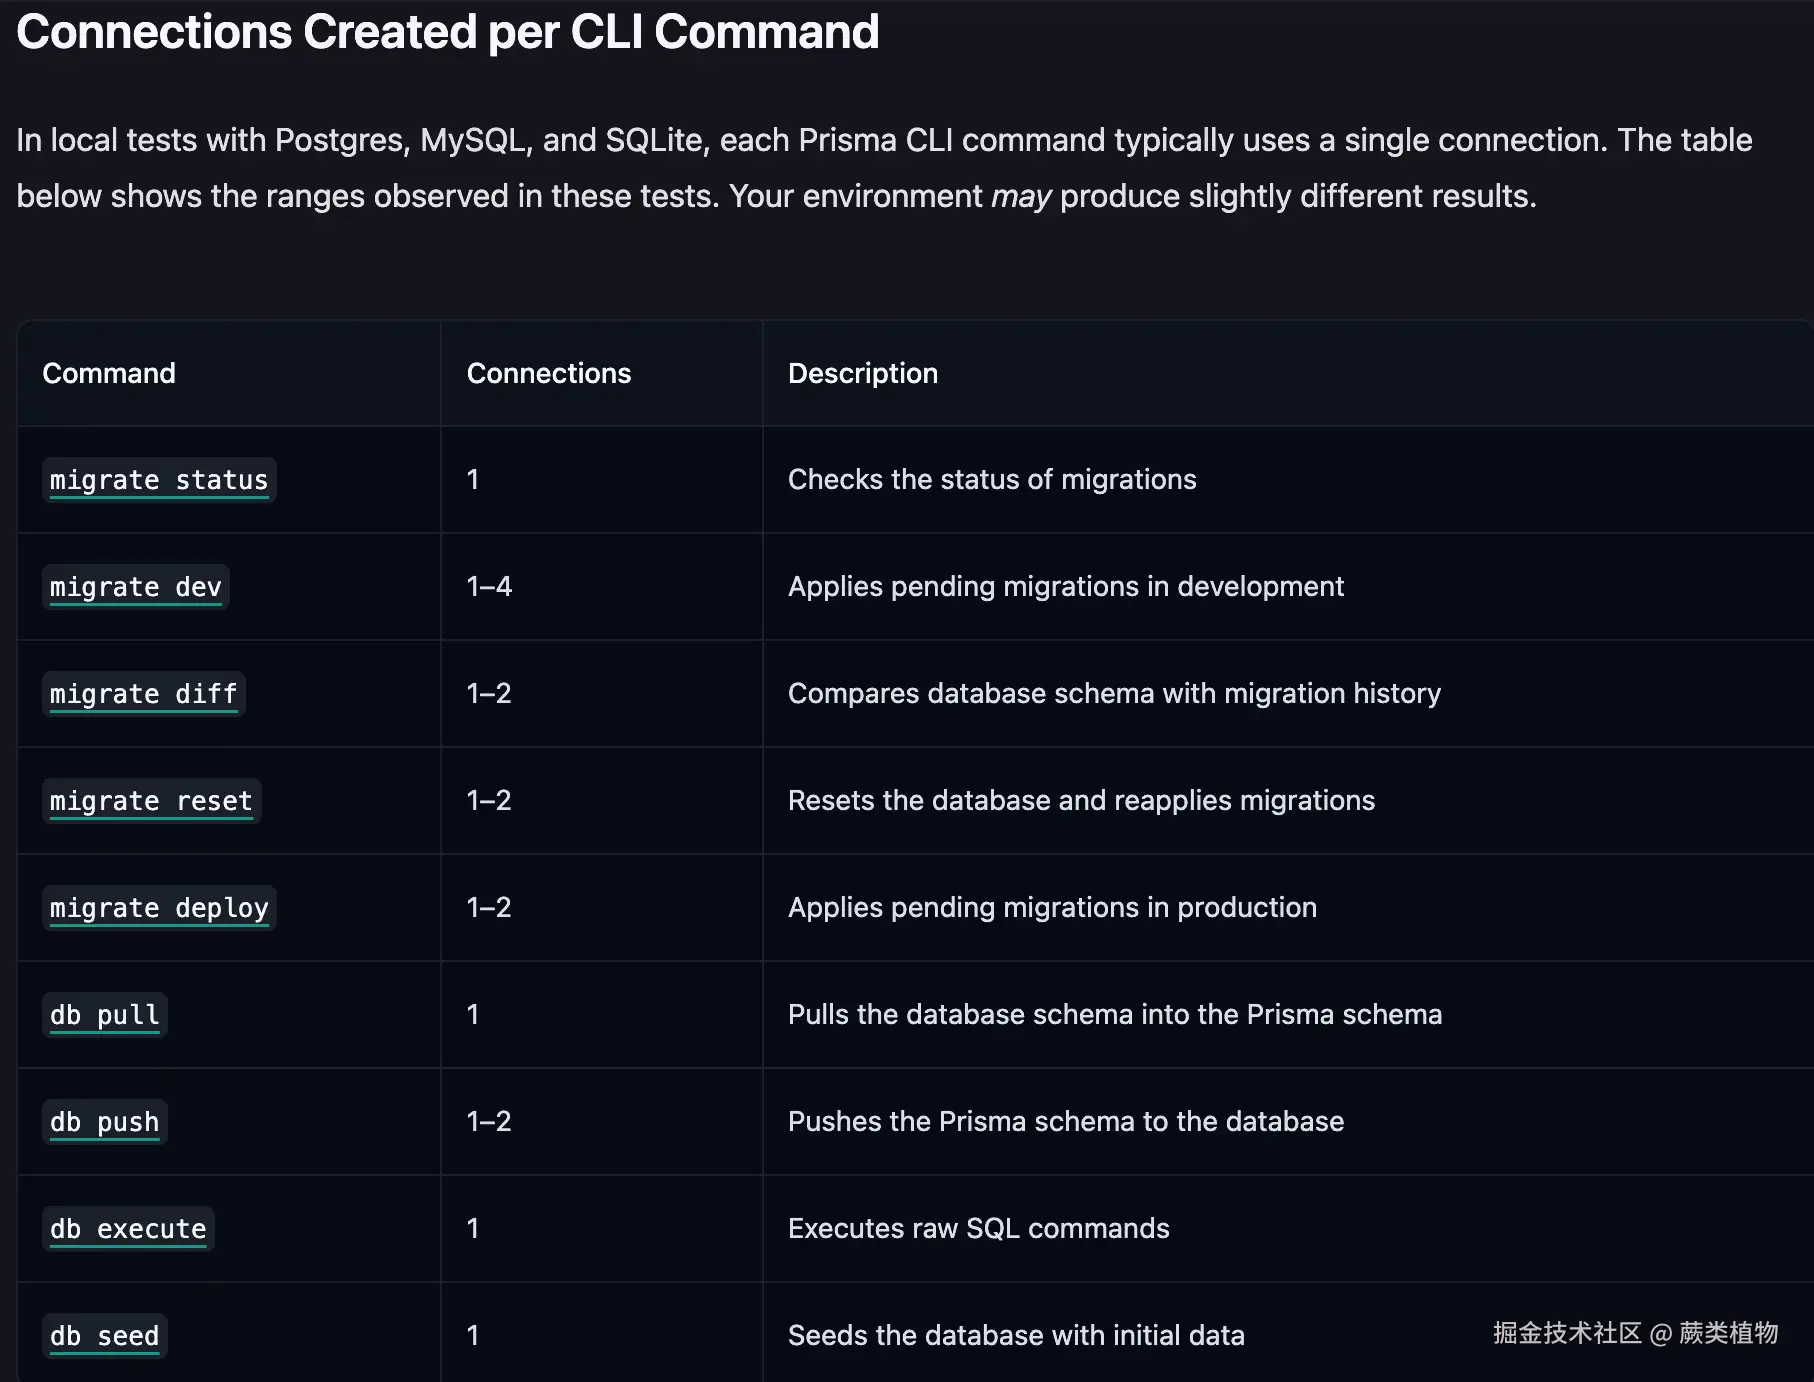Click description 'Resets the database and reapplies migrations'

click(1082, 800)
